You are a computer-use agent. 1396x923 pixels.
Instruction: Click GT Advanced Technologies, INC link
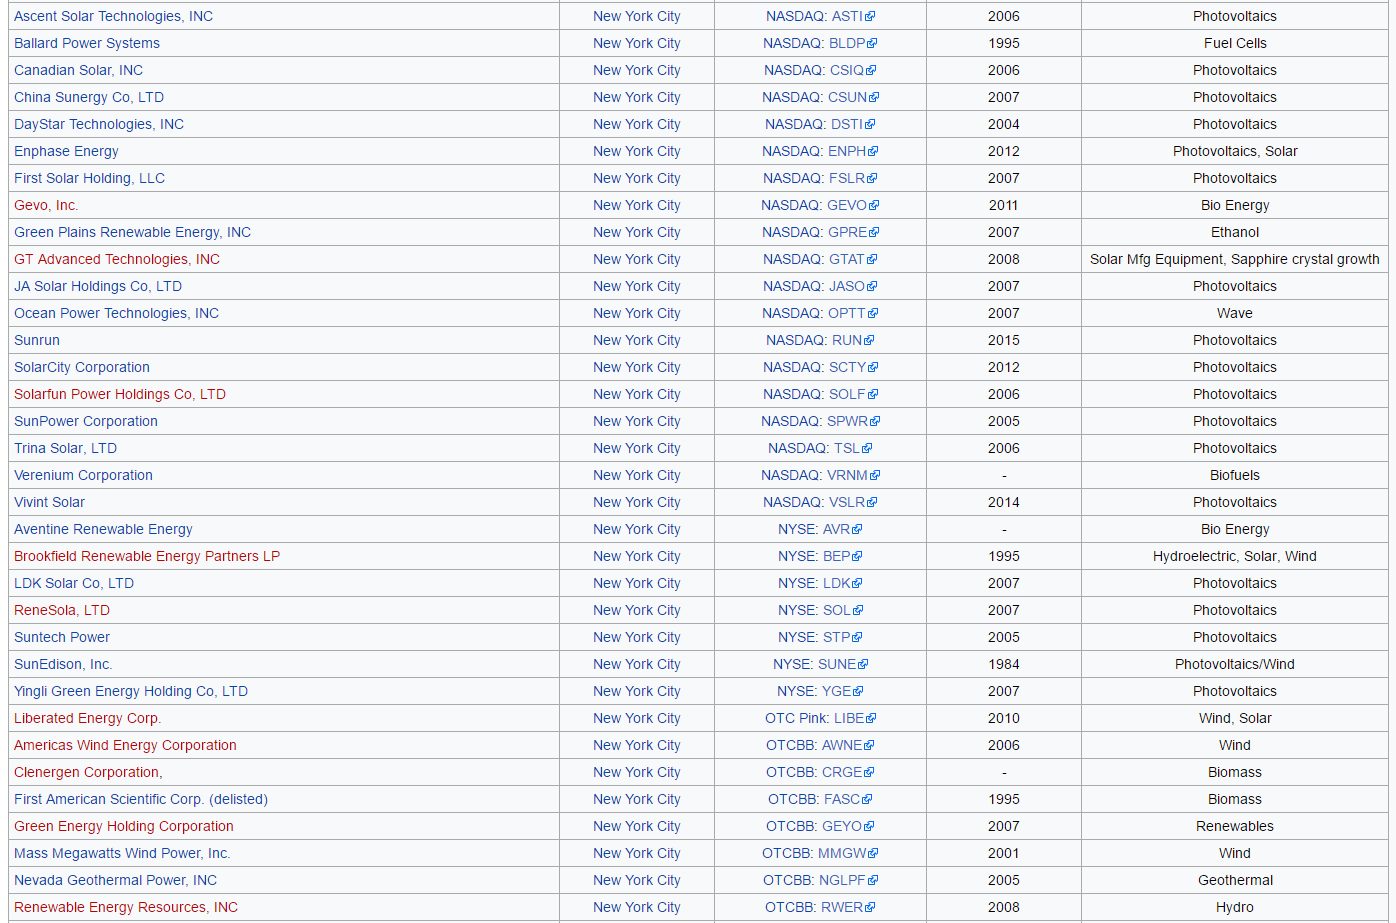click(x=117, y=259)
